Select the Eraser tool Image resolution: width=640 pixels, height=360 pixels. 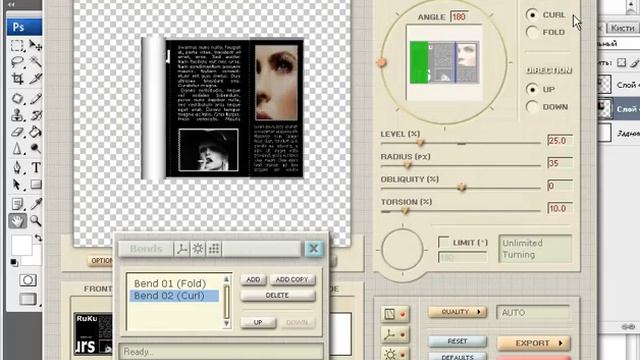[x=17, y=132]
